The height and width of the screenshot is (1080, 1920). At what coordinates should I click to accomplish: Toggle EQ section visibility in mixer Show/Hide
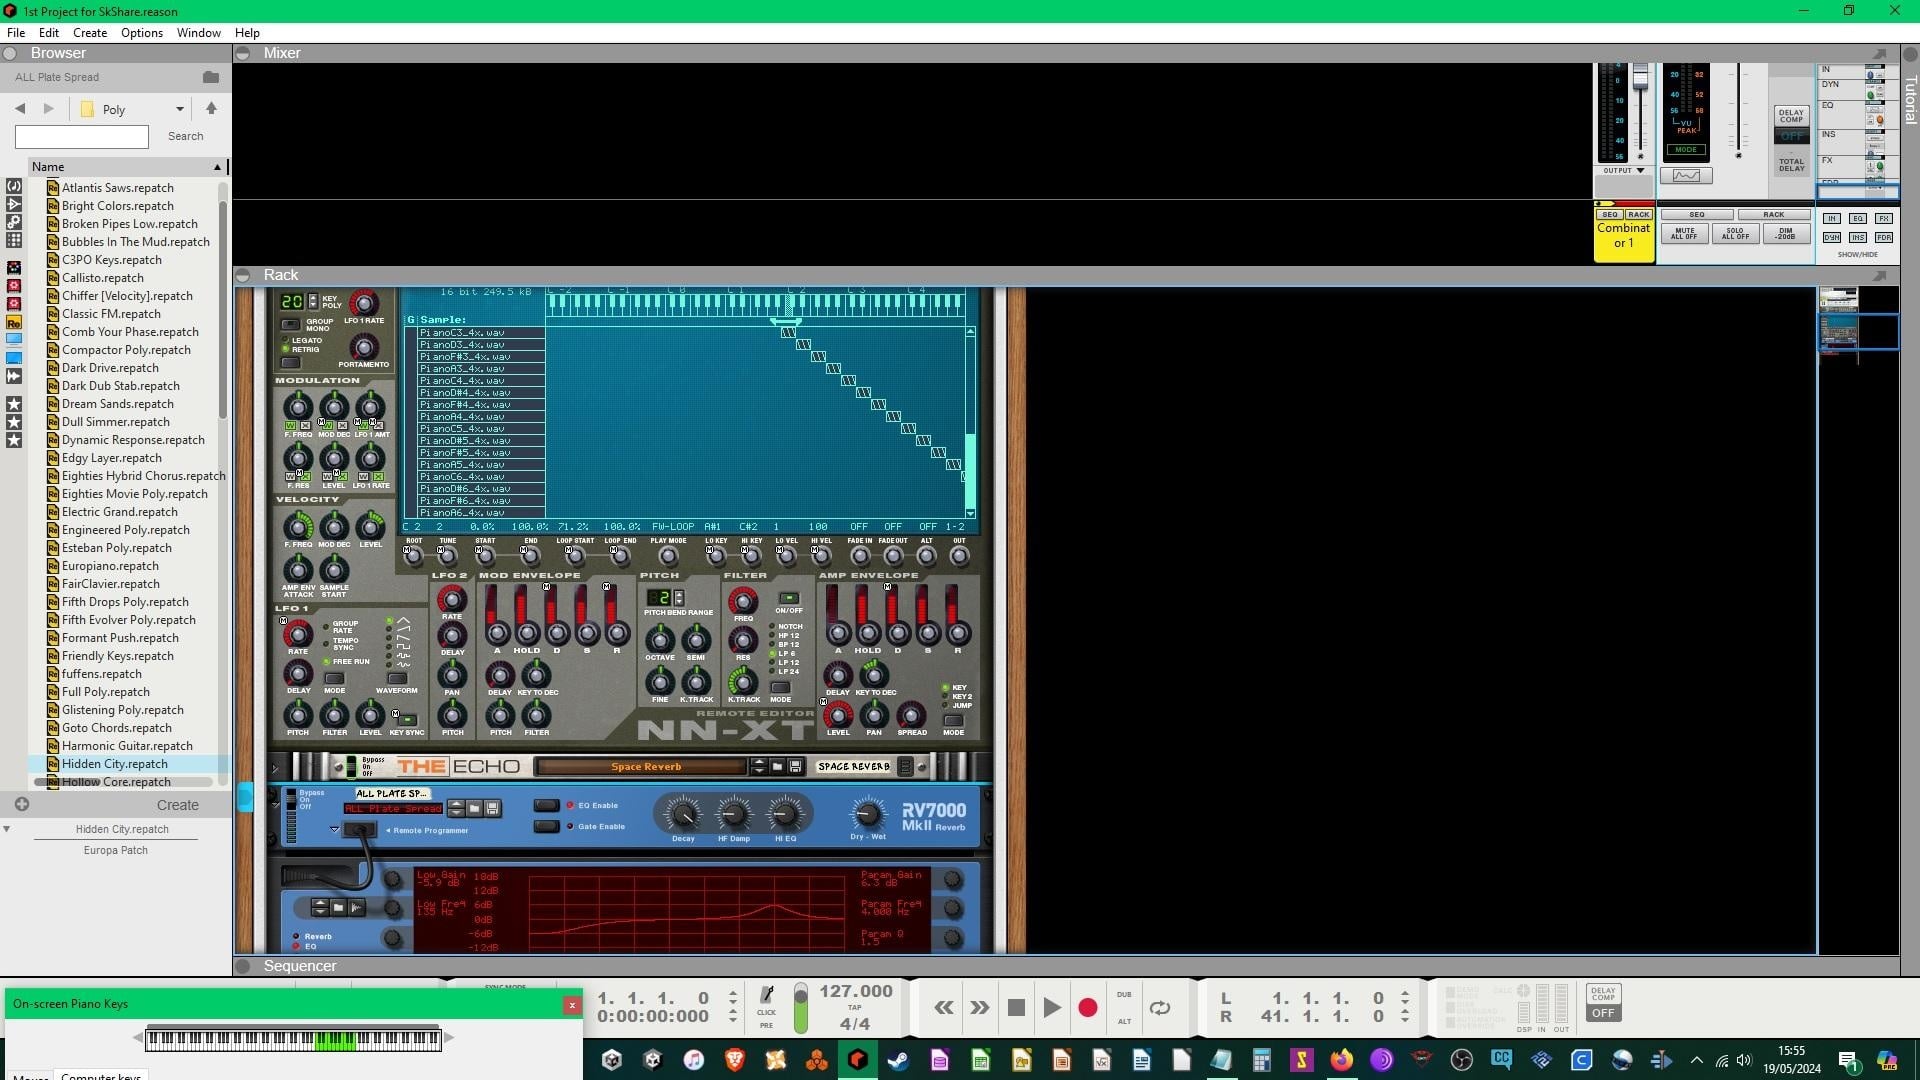(x=1858, y=218)
